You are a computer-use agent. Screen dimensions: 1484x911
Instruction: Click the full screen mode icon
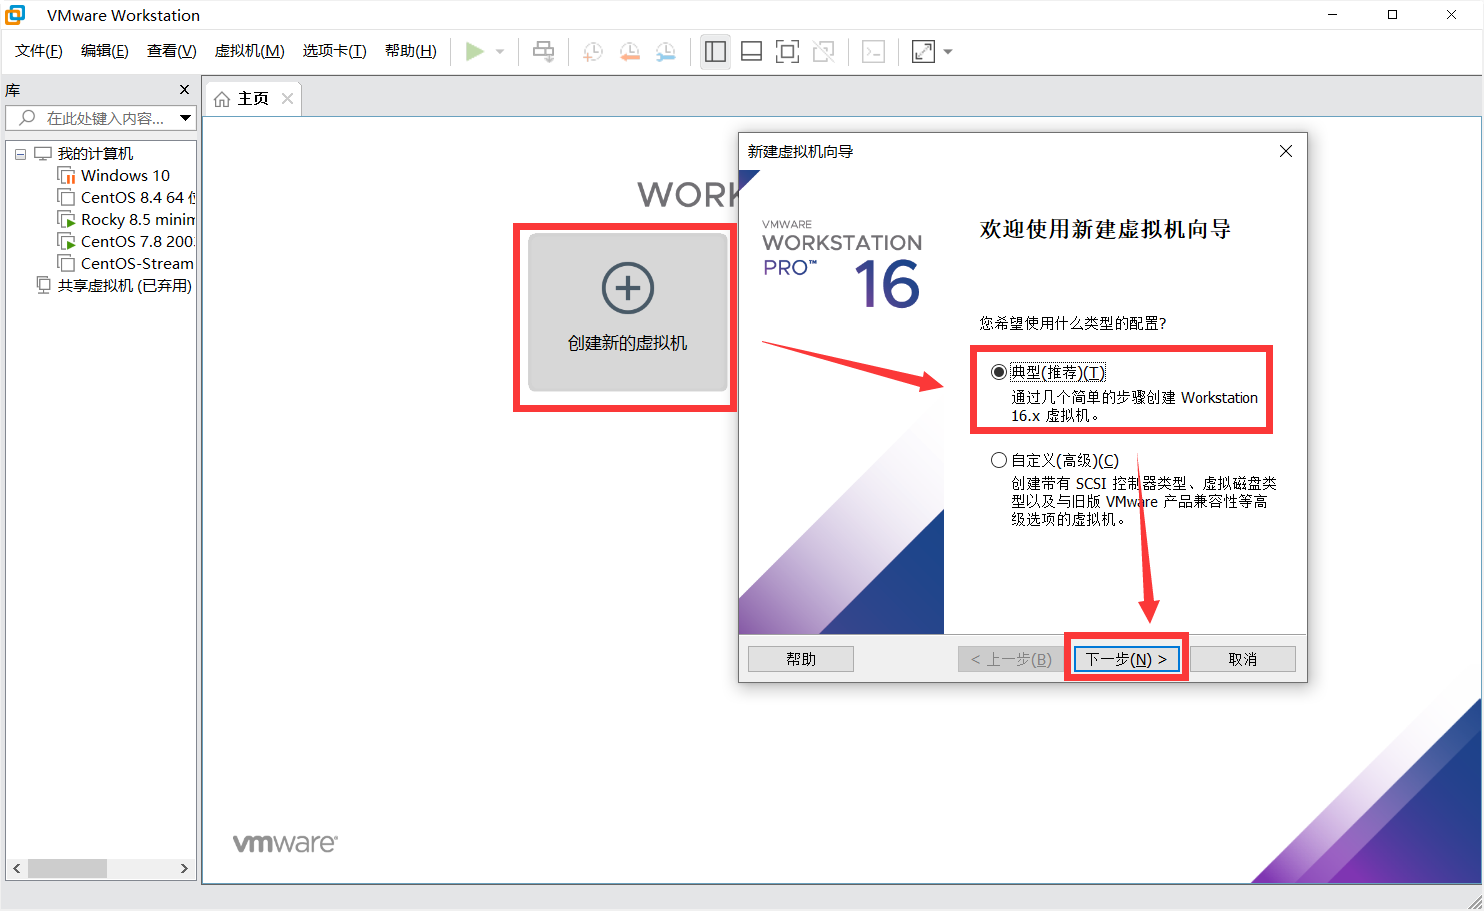[x=787, y=52]
